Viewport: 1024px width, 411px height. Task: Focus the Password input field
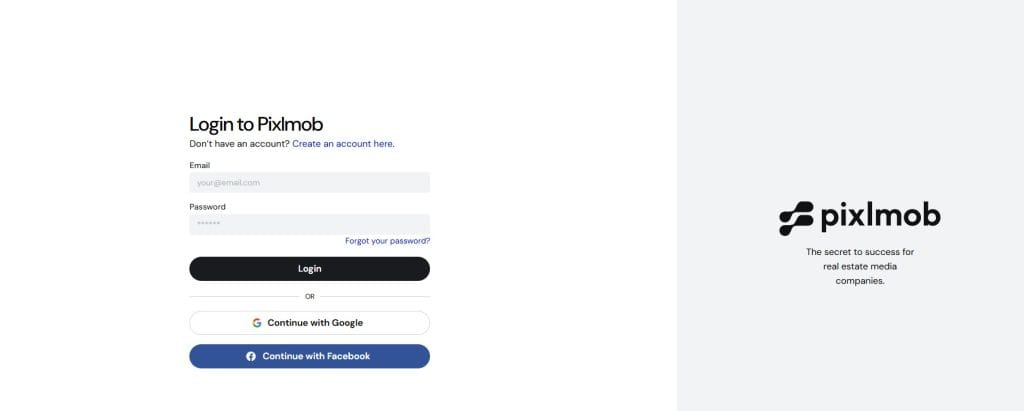[x=309, y=224]
